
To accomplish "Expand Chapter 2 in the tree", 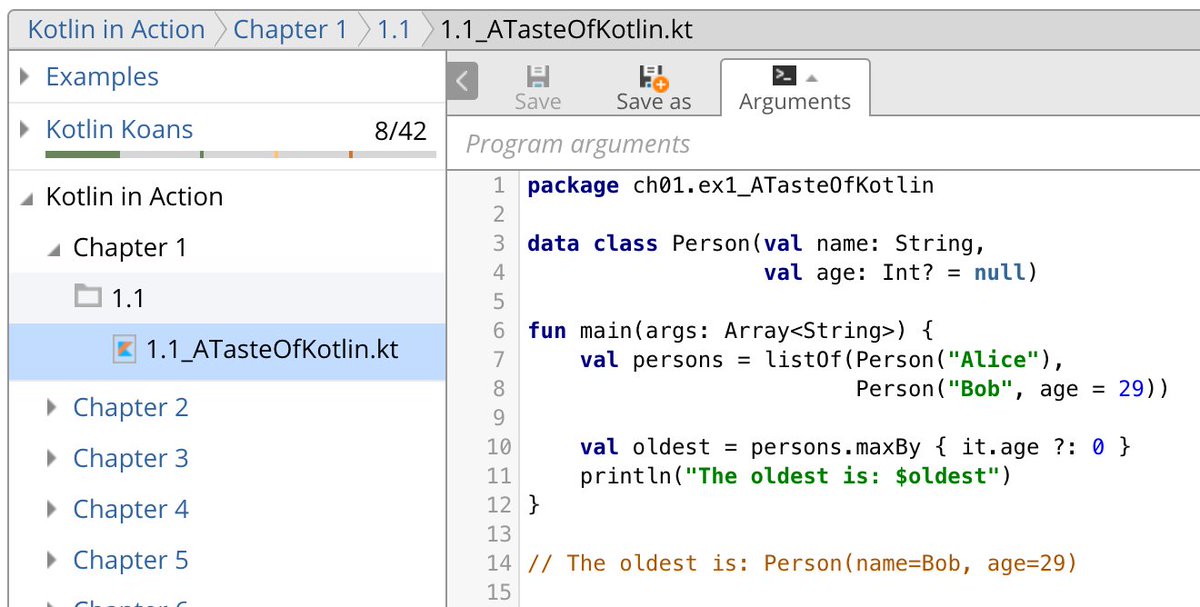I will click(53, 408).
